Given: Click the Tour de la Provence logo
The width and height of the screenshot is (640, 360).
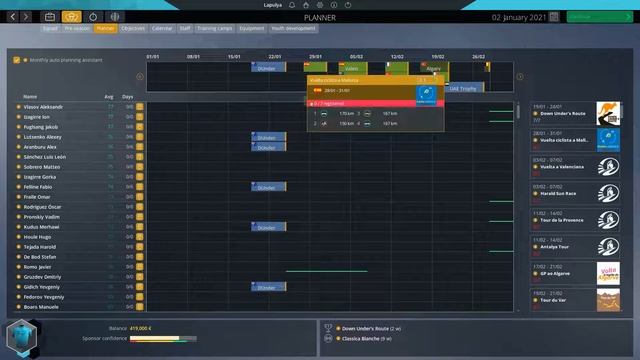Looking at the screenshot, I should coord(608,220).
